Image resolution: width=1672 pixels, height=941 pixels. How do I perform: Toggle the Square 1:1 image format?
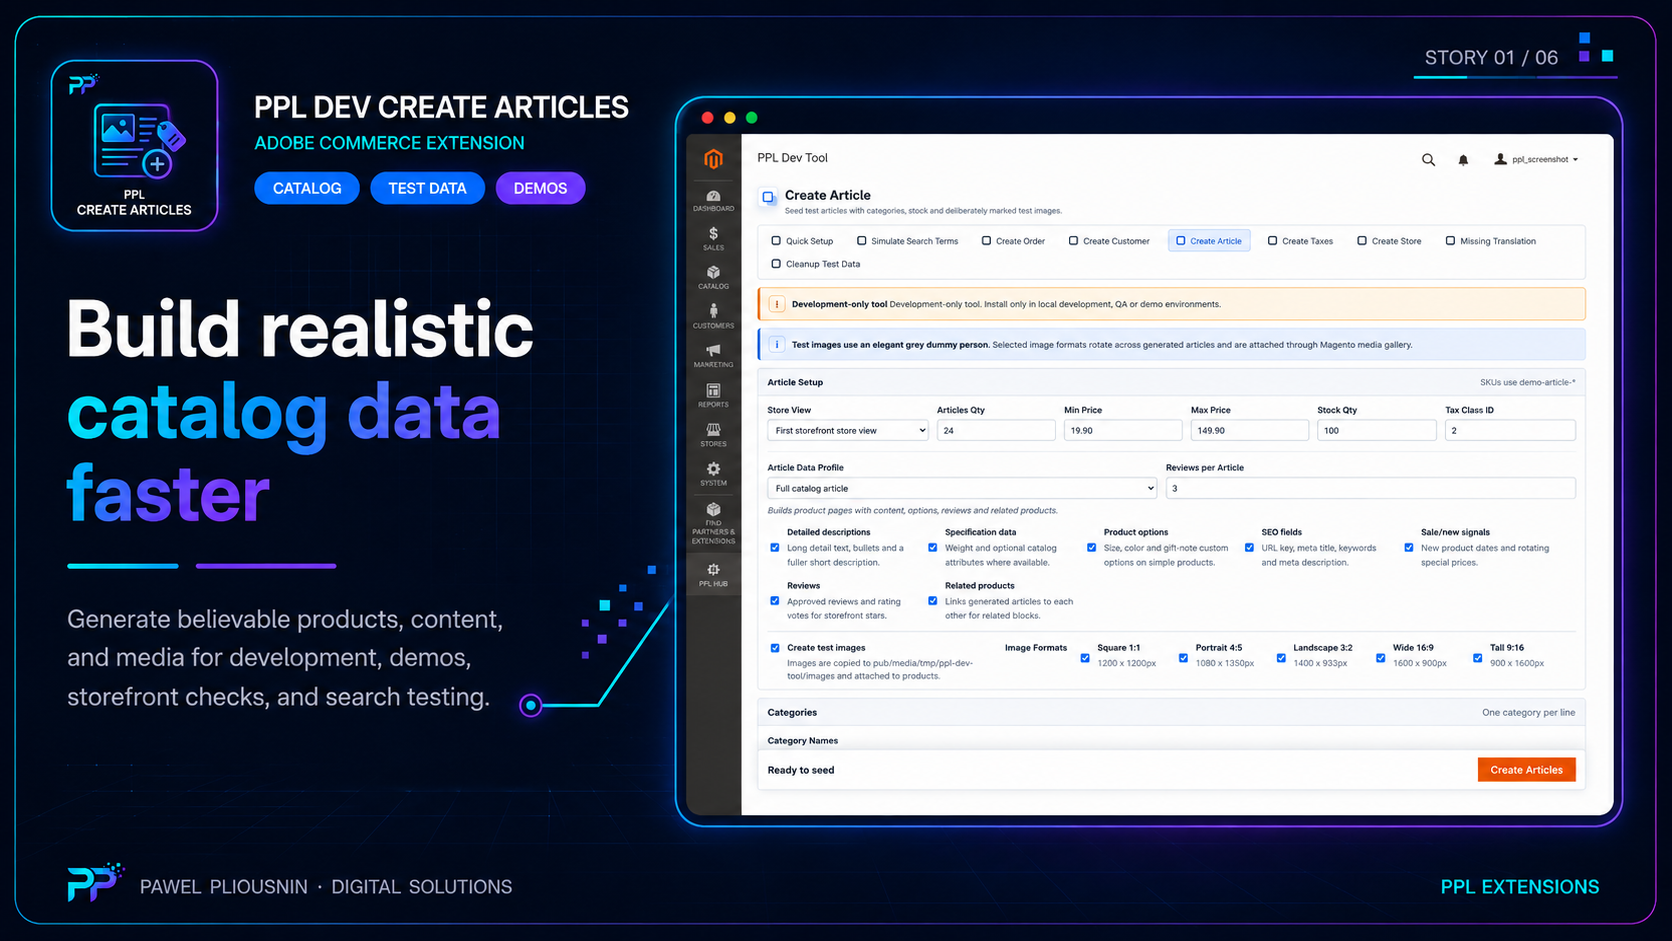click(1085, 658)
